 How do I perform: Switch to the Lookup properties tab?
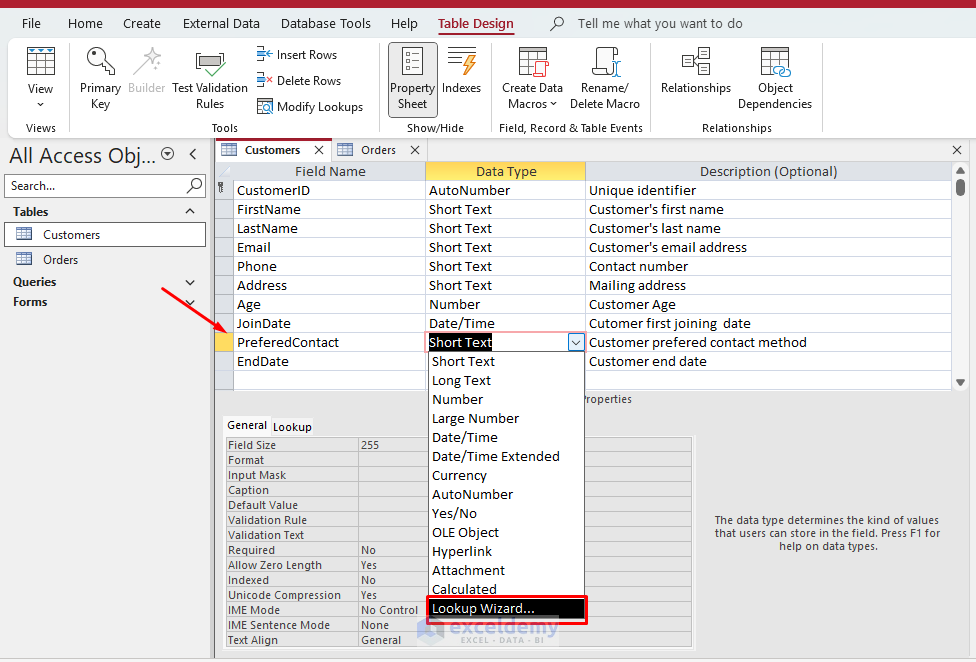pos(292,427)
